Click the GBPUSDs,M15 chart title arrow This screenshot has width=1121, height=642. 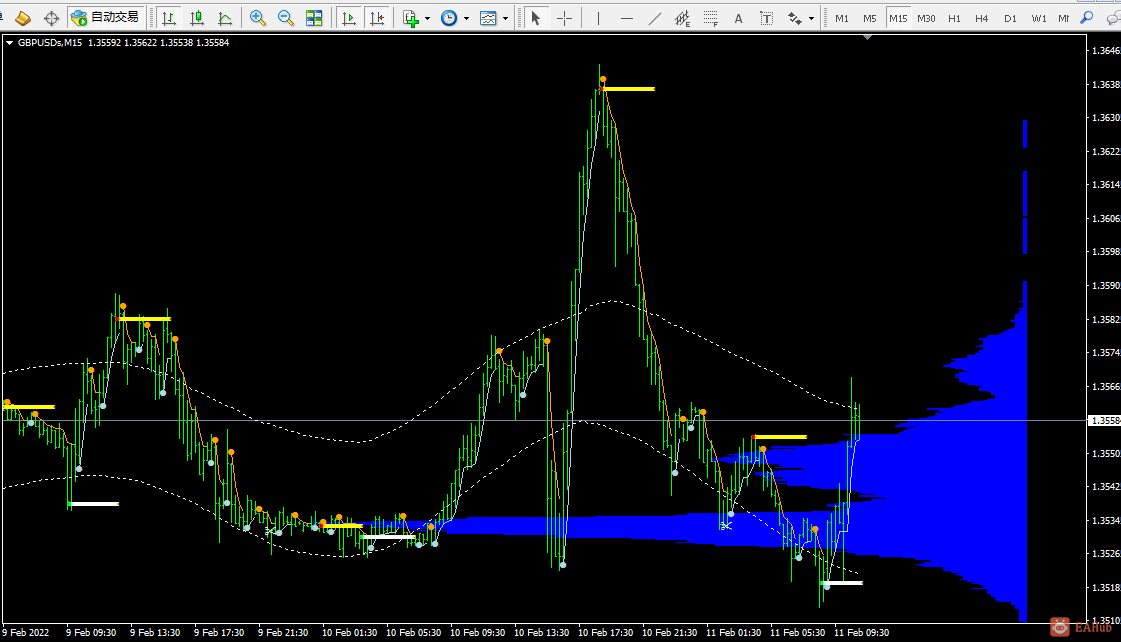10,42
